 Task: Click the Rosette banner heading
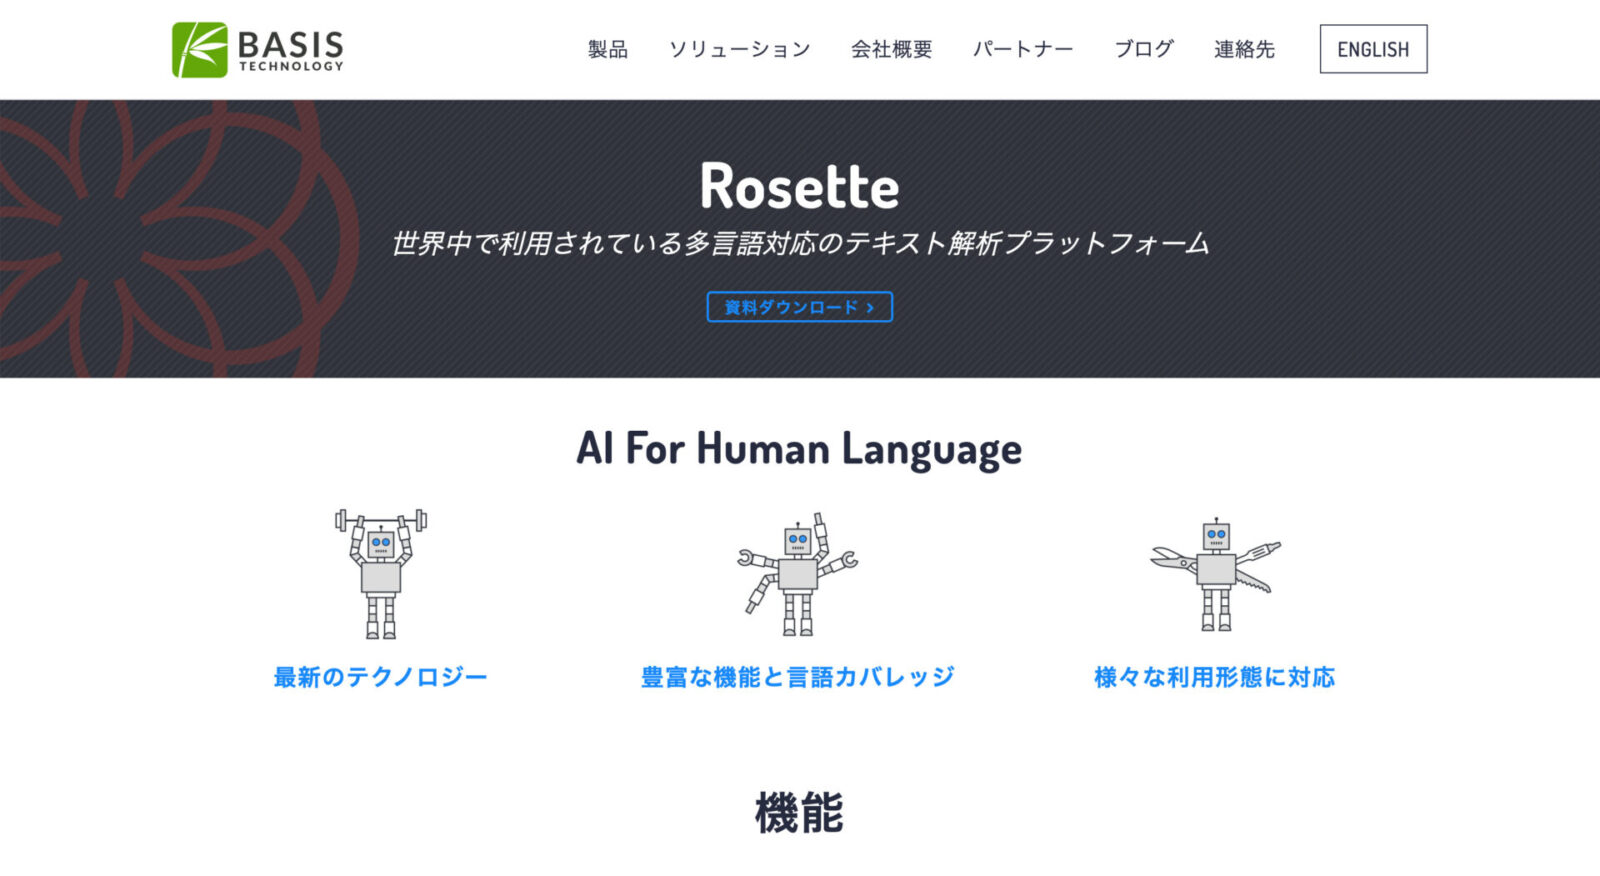tap(799, 187)
